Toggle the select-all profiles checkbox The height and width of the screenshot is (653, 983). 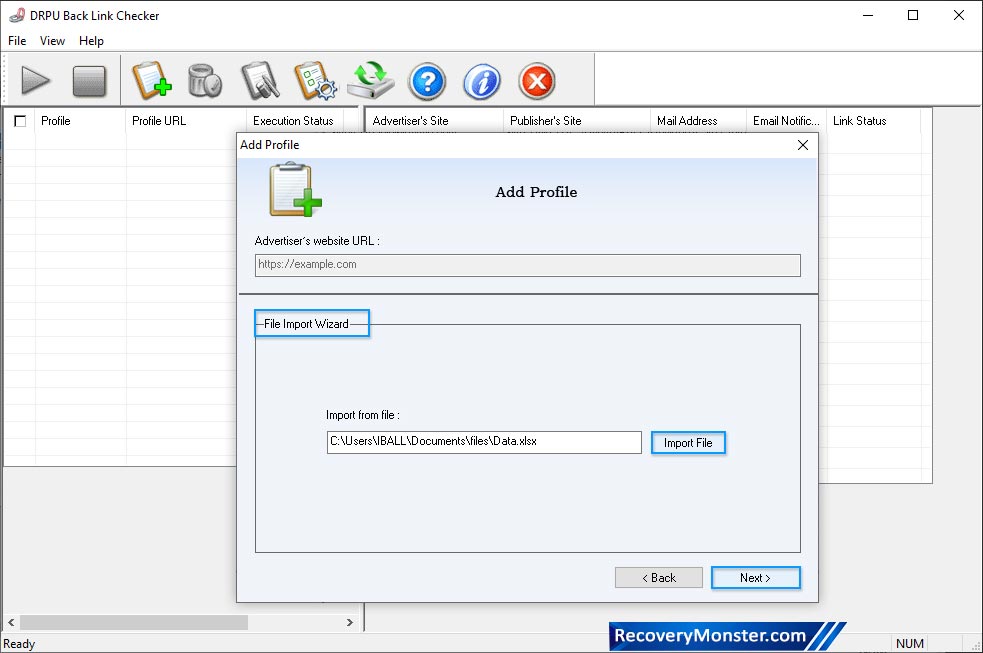[17, 120]
